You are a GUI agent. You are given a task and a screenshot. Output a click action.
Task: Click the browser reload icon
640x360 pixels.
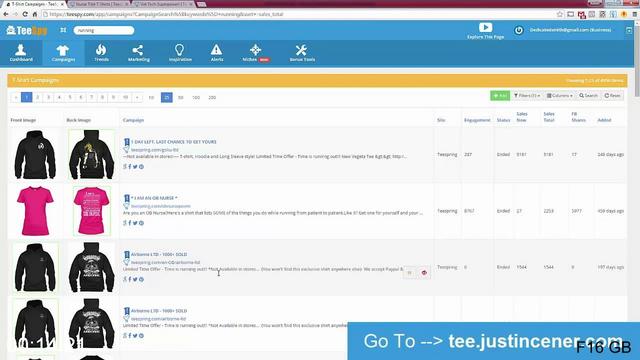point(25,14)
